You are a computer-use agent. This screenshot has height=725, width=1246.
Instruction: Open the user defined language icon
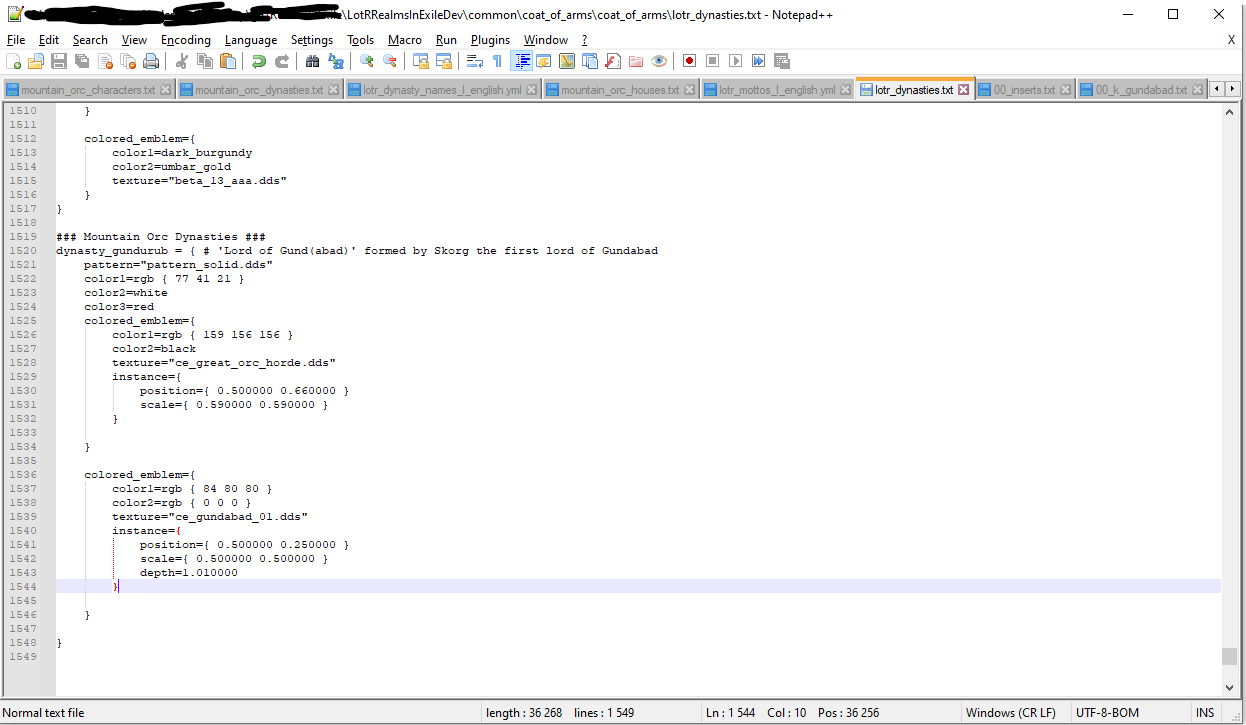pos(544,61)
